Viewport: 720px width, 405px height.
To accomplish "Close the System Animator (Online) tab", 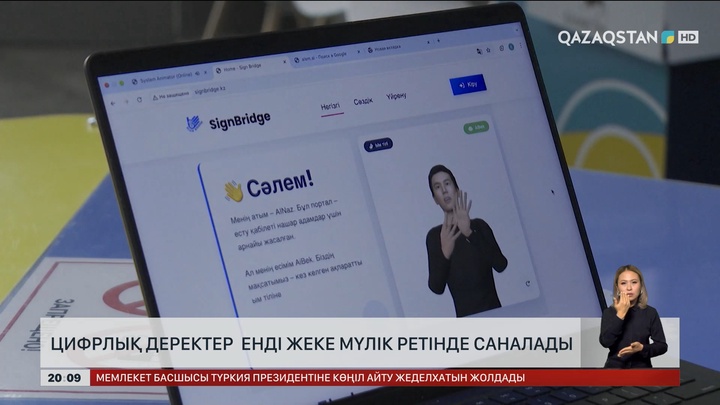I will (205, 72).
